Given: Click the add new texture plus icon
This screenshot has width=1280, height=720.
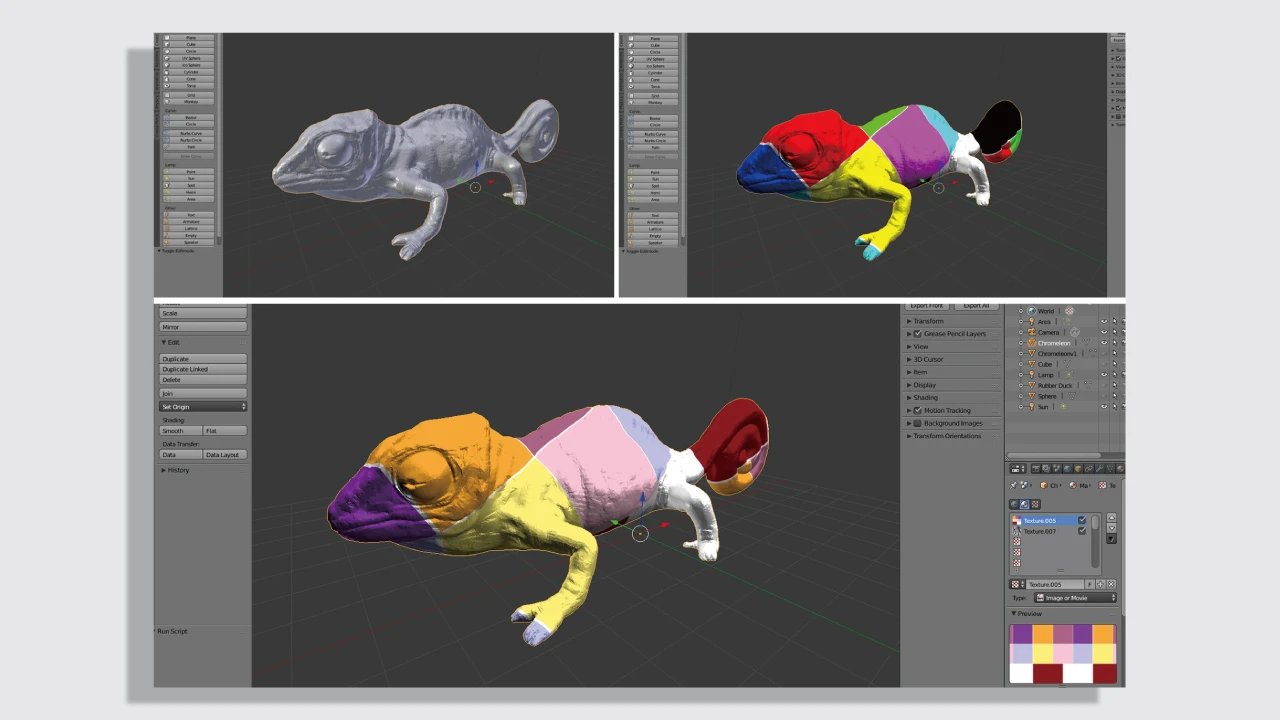Looking at the screenshot, I should 1100,584.
